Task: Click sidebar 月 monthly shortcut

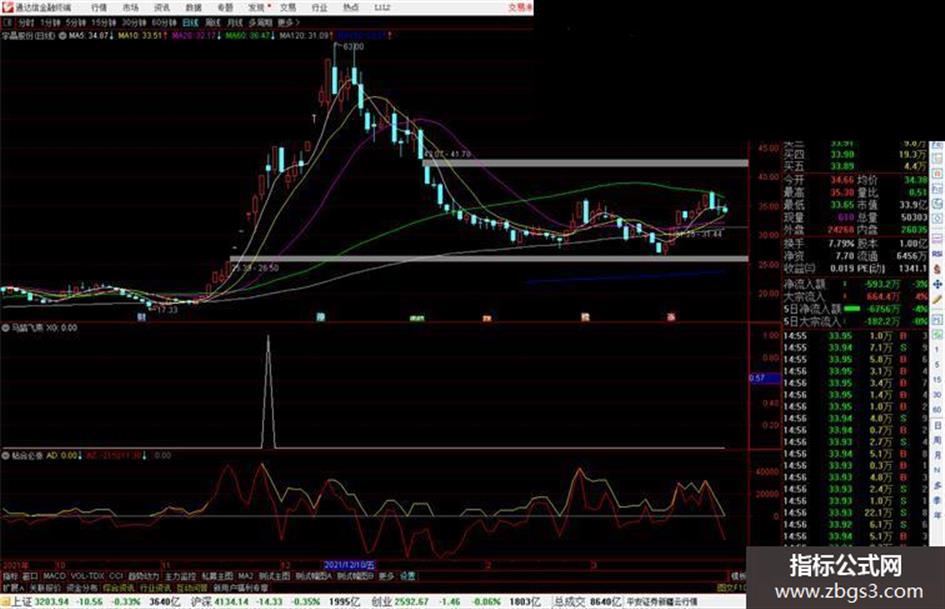Action: pyautogui.click(x=937, y=455)
